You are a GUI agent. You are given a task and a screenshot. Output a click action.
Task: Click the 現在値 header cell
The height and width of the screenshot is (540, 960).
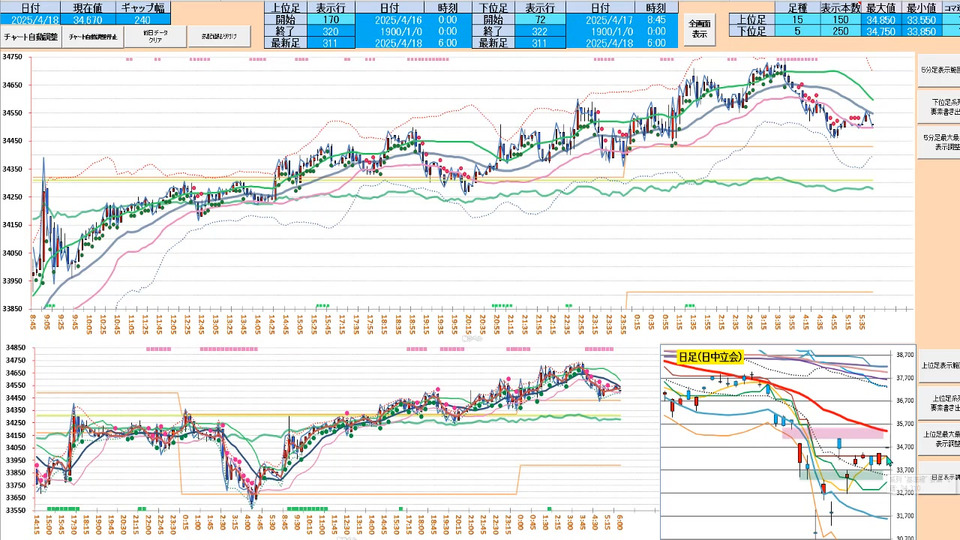(88, 8)
